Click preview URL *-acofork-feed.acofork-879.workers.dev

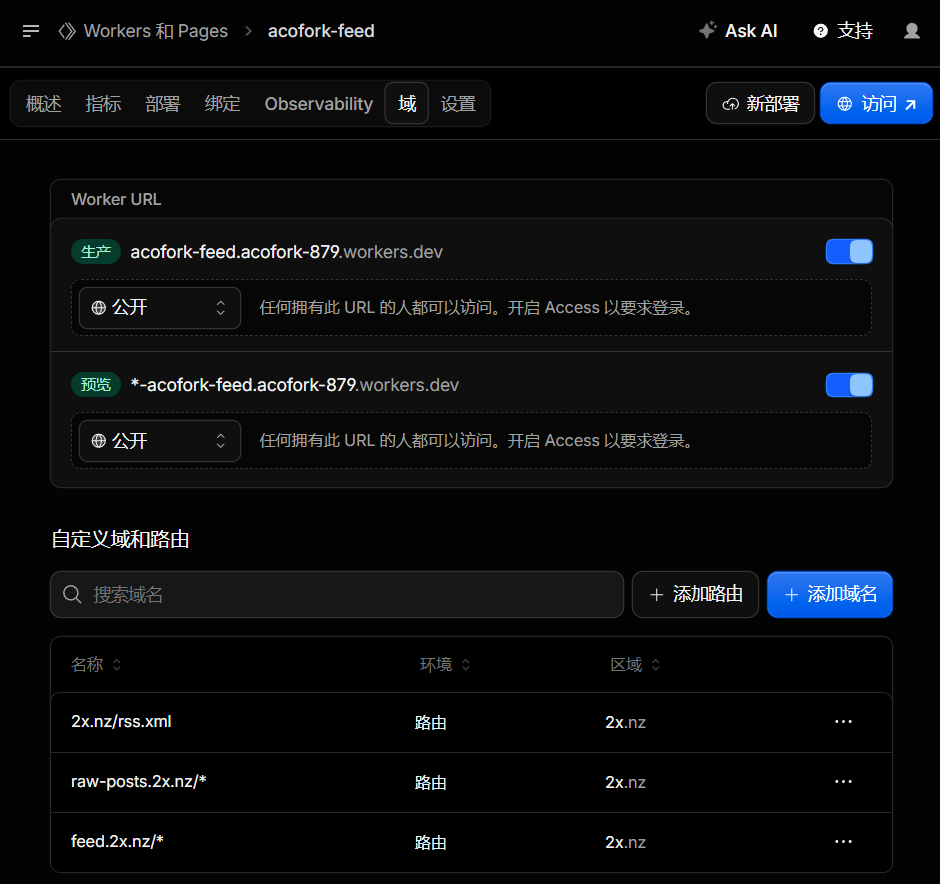294,385
